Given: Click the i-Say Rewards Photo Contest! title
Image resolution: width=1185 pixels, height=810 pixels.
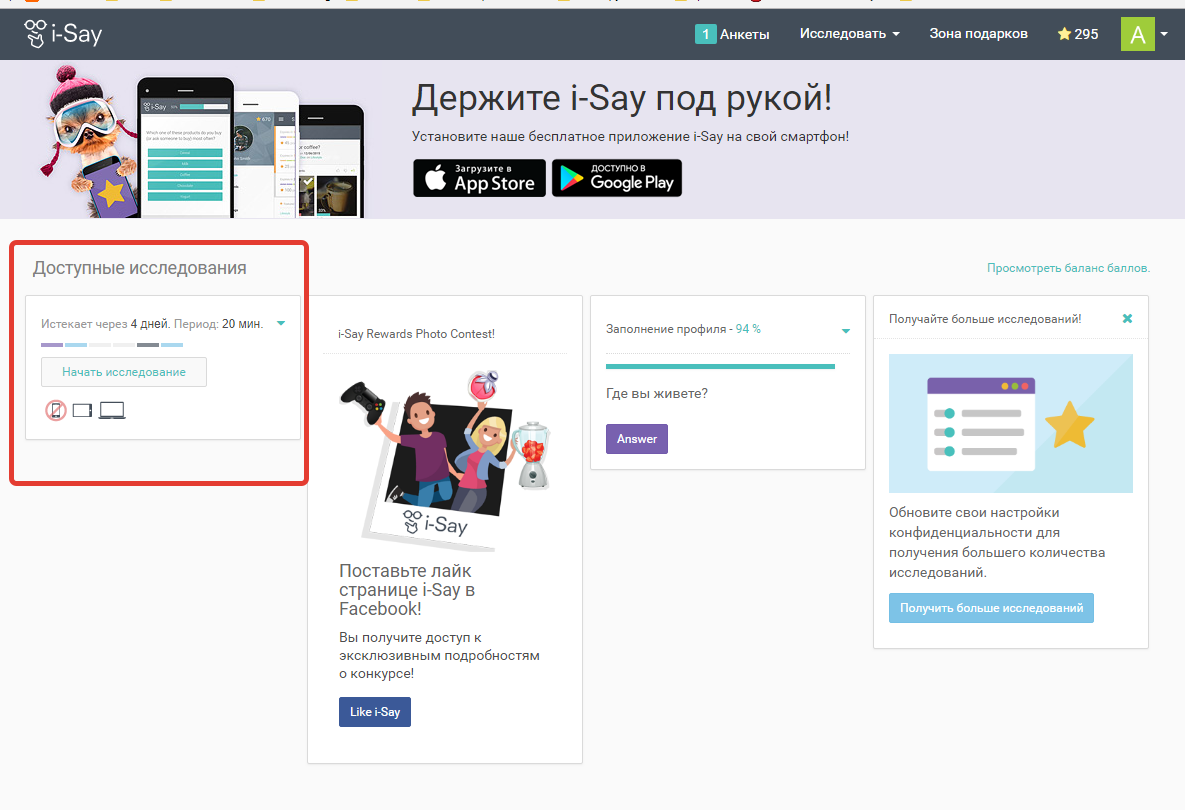Looking at the screenshot, I should click(x=416, y=334).
